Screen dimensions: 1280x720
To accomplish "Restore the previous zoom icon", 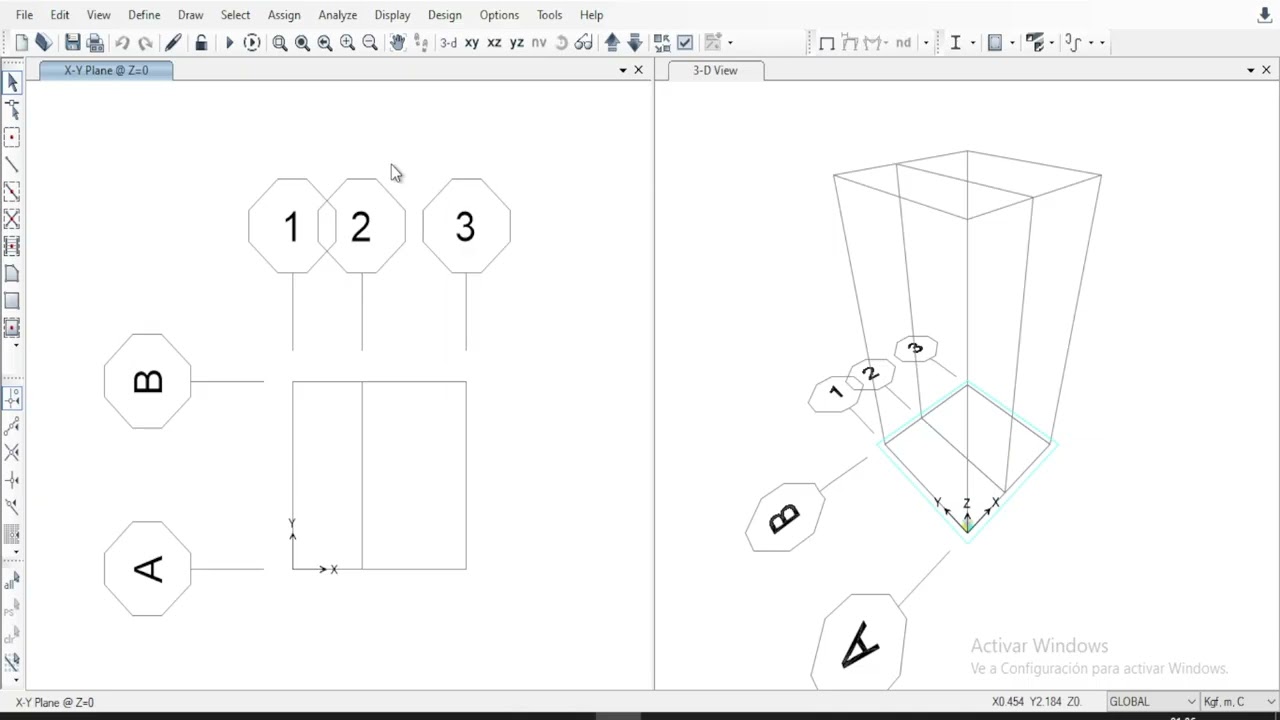I will pos(325,42).
